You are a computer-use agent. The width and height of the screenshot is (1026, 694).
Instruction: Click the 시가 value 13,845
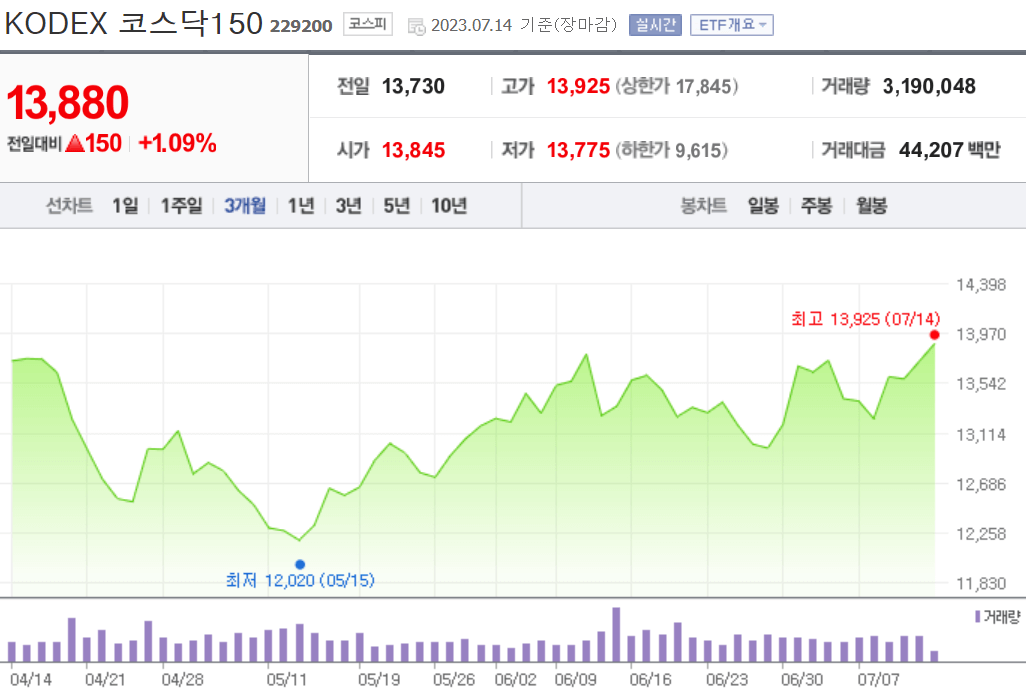point(413,150)
